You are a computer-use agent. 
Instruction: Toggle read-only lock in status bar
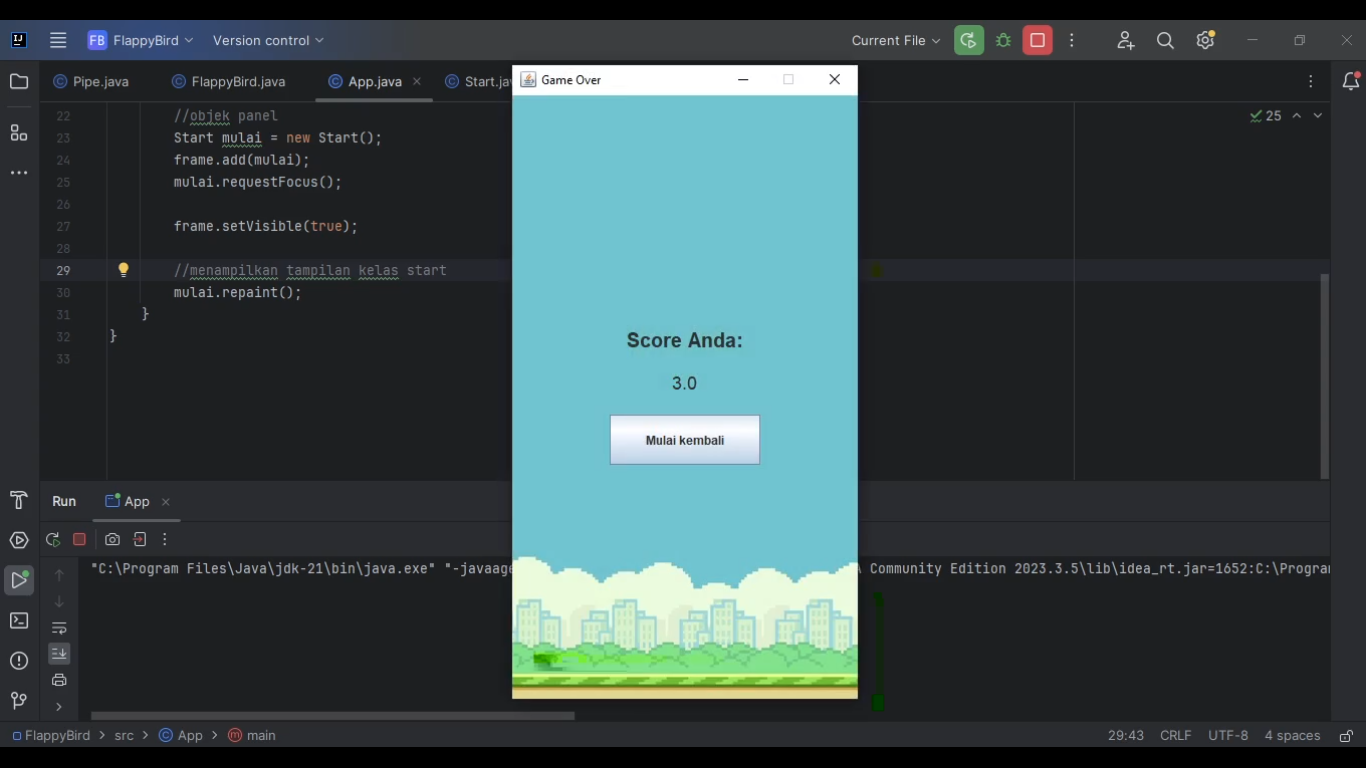[x=1346, y=736]
